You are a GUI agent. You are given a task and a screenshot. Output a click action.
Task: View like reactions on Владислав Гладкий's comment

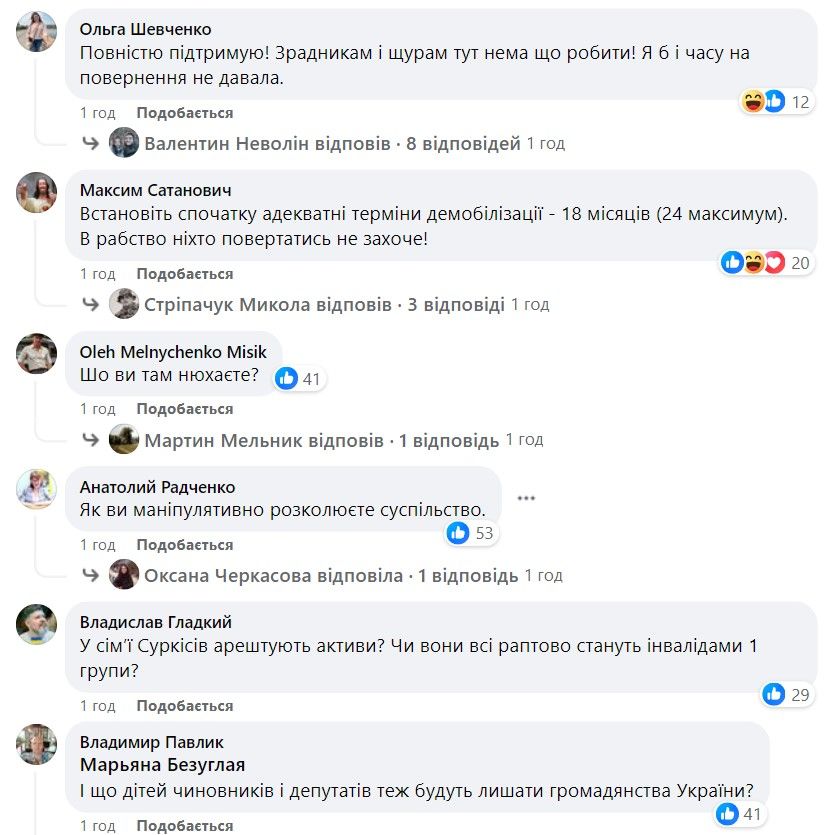[x=773, y=694]
